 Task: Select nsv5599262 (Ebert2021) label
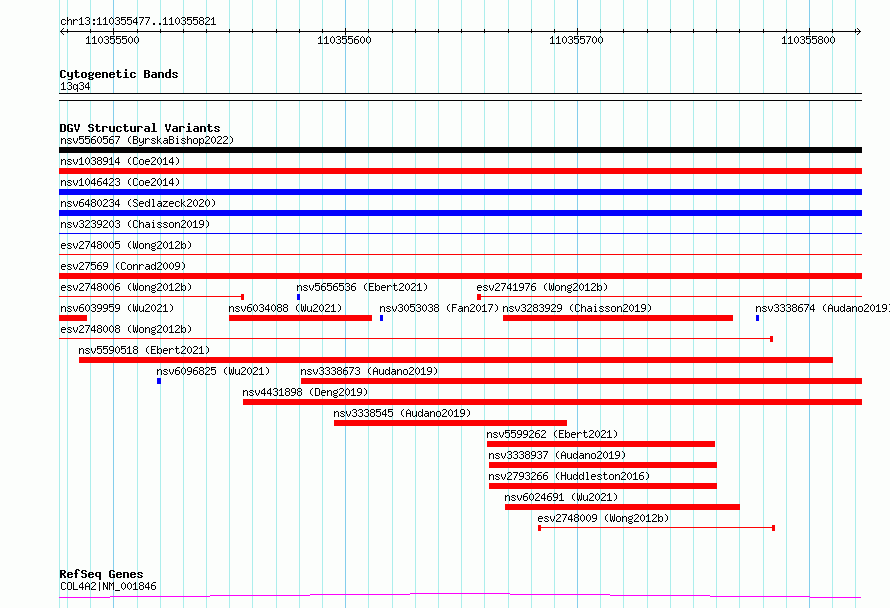(x=552, y=434)
